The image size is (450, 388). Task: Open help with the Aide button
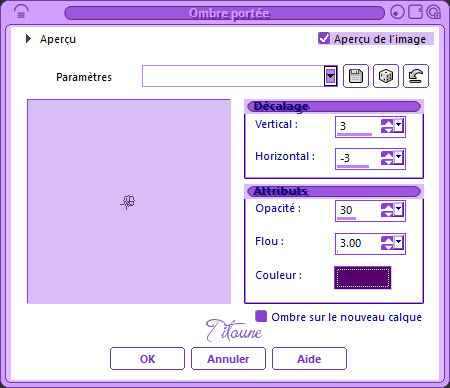point(309,359)
